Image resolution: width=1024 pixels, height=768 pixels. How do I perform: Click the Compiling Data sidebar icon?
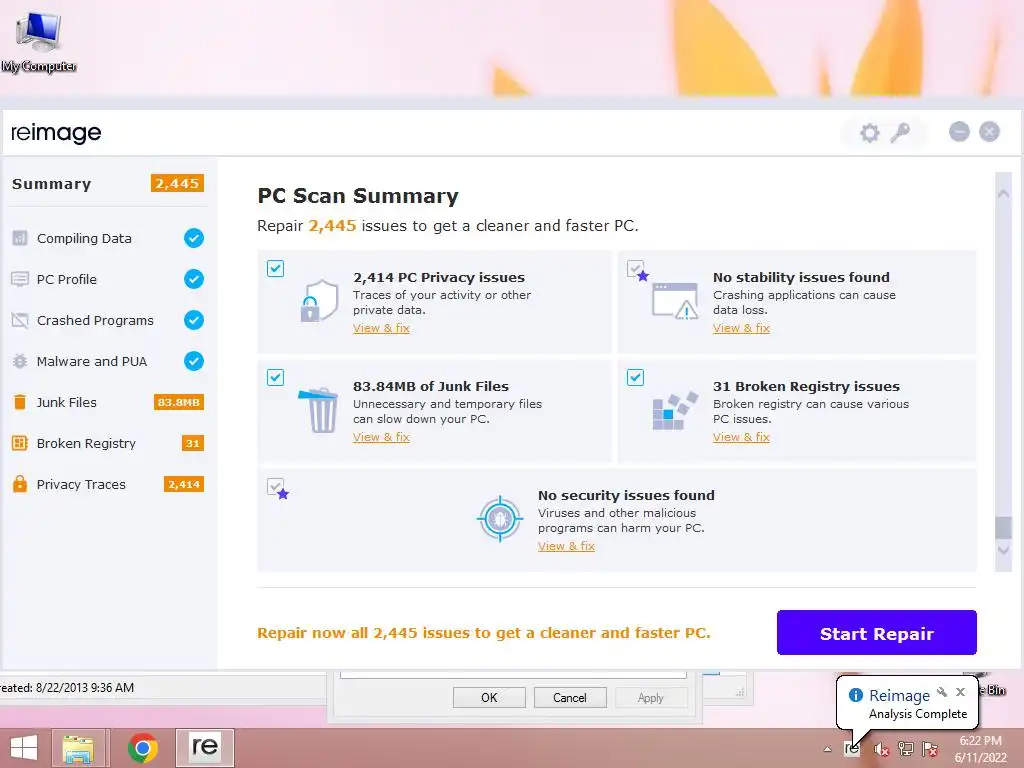coord(20,238)
